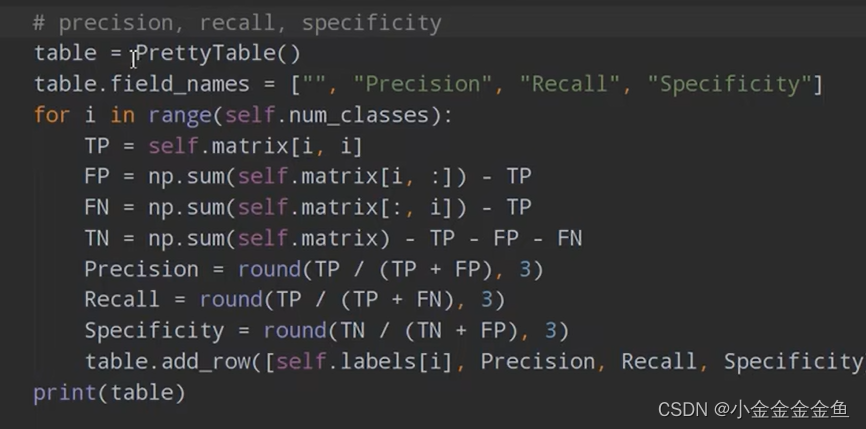Click the comment line precision, recall, specificity
Image resolution: width=866 pixels, height=429 pixels.
click(x=237, y=23)
